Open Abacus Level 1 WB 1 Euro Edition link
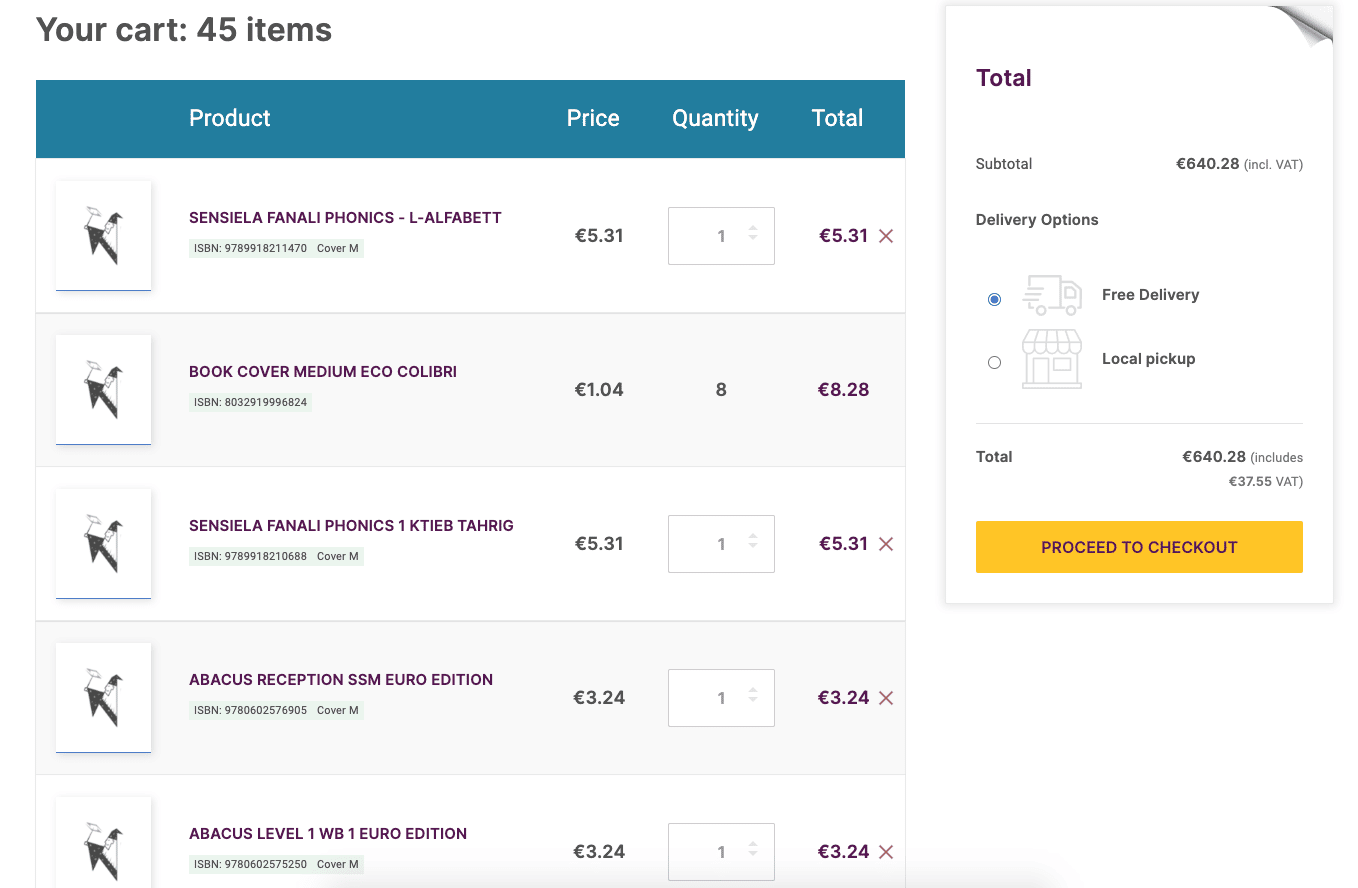Viewport: 1358px width, 888px height. [328, 834]
